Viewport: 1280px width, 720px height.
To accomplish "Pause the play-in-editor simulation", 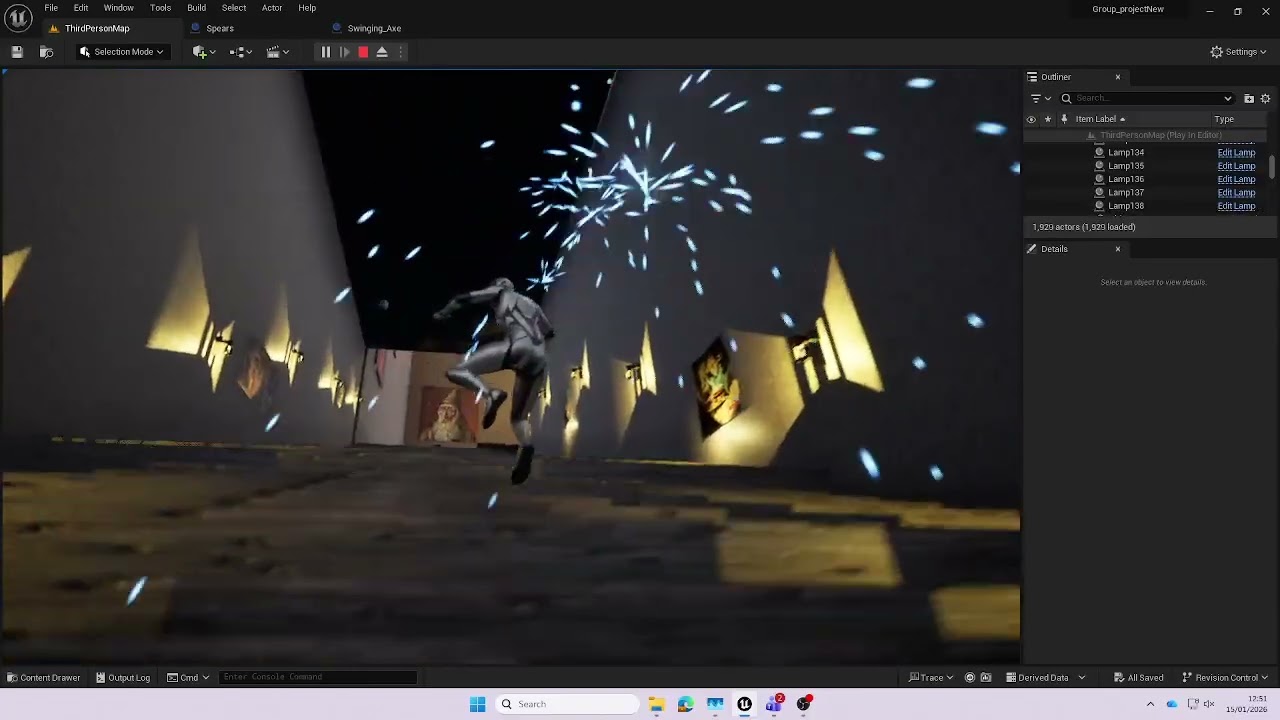I will [325, 52].
